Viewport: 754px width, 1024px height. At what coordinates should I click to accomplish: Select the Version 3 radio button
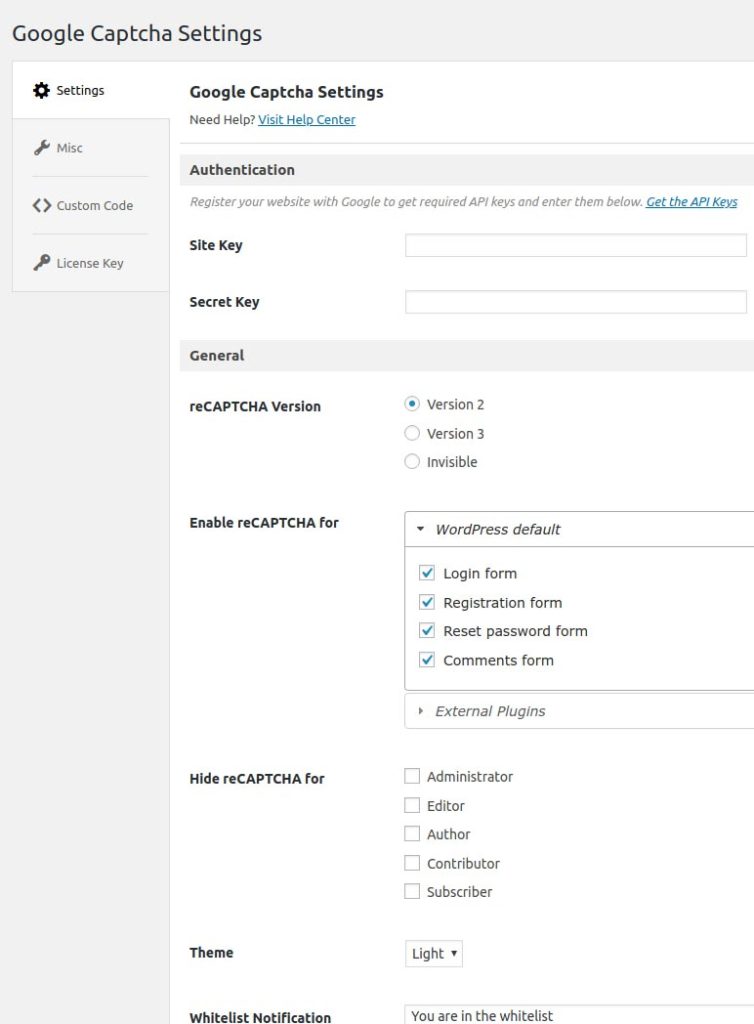pyautogui.click(x=412, y=433)
